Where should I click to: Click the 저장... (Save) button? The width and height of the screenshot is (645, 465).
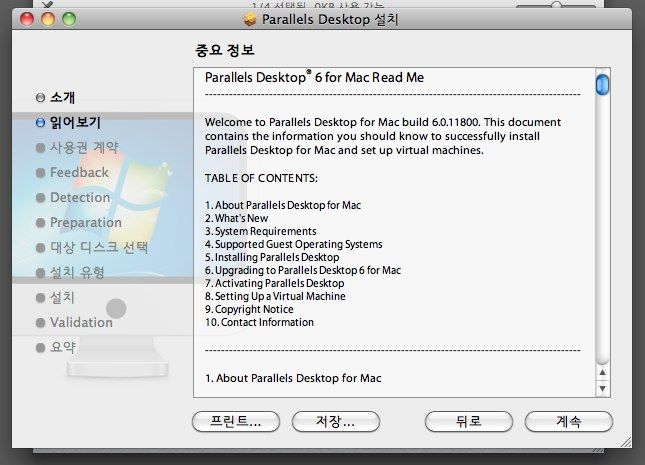[x=335, y=421]
